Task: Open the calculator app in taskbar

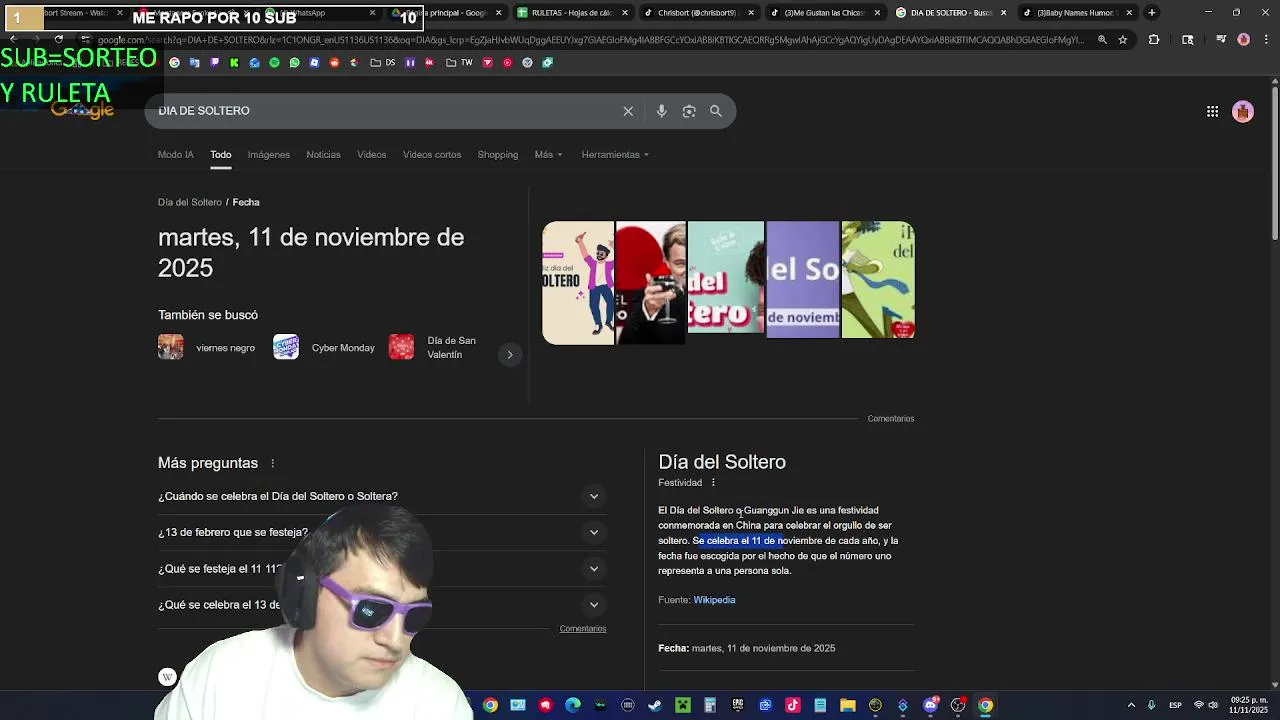Action: 710,705
